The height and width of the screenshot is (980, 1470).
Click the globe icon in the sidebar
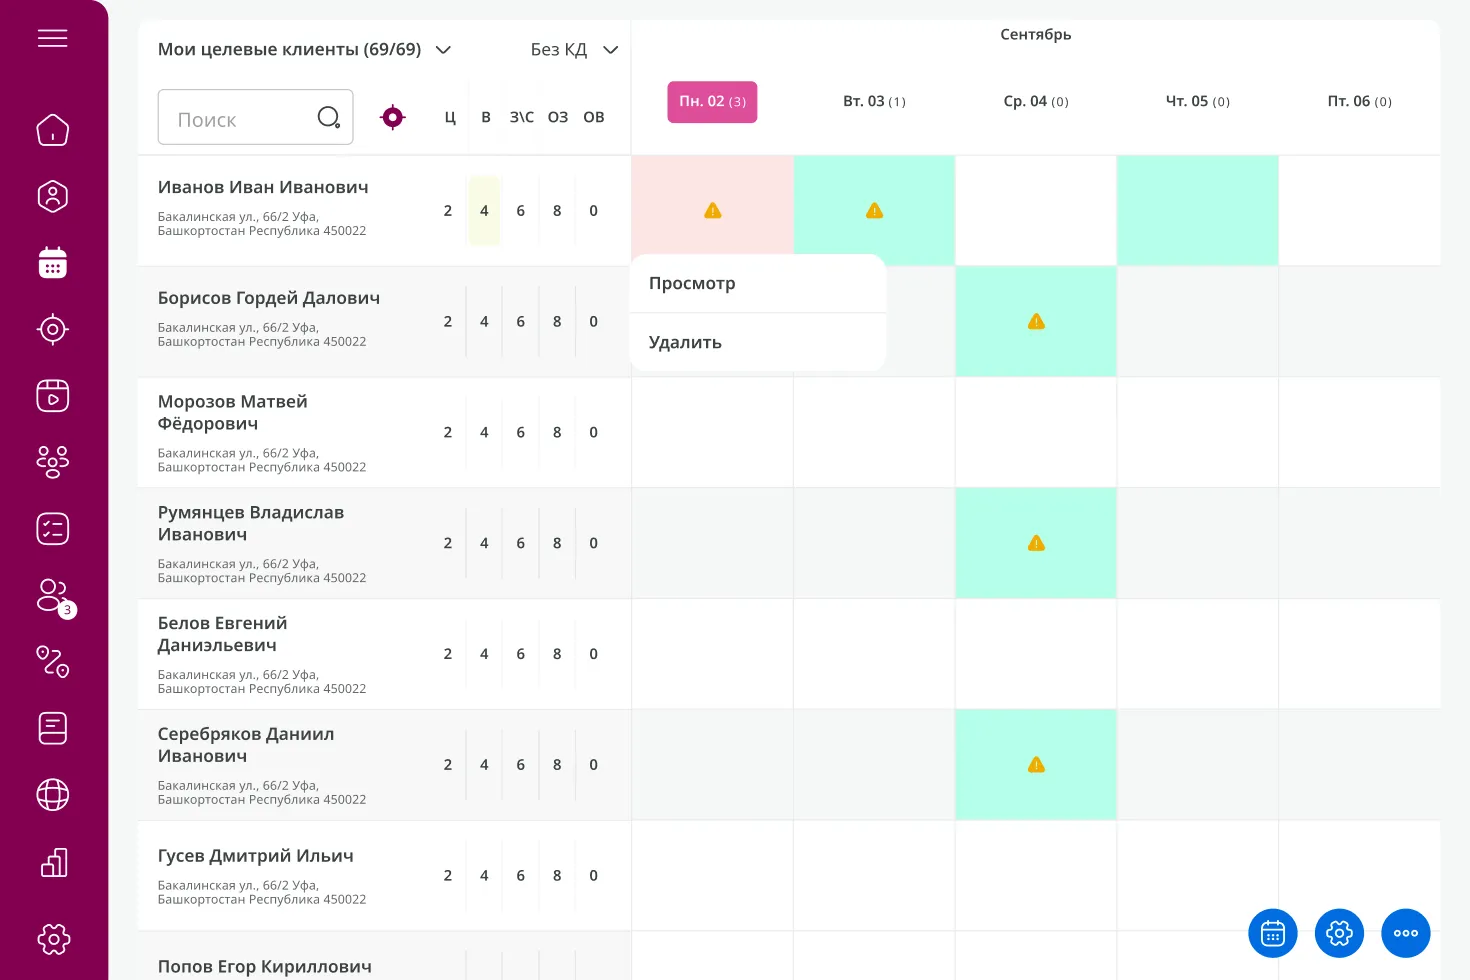[x=53, y=795]
